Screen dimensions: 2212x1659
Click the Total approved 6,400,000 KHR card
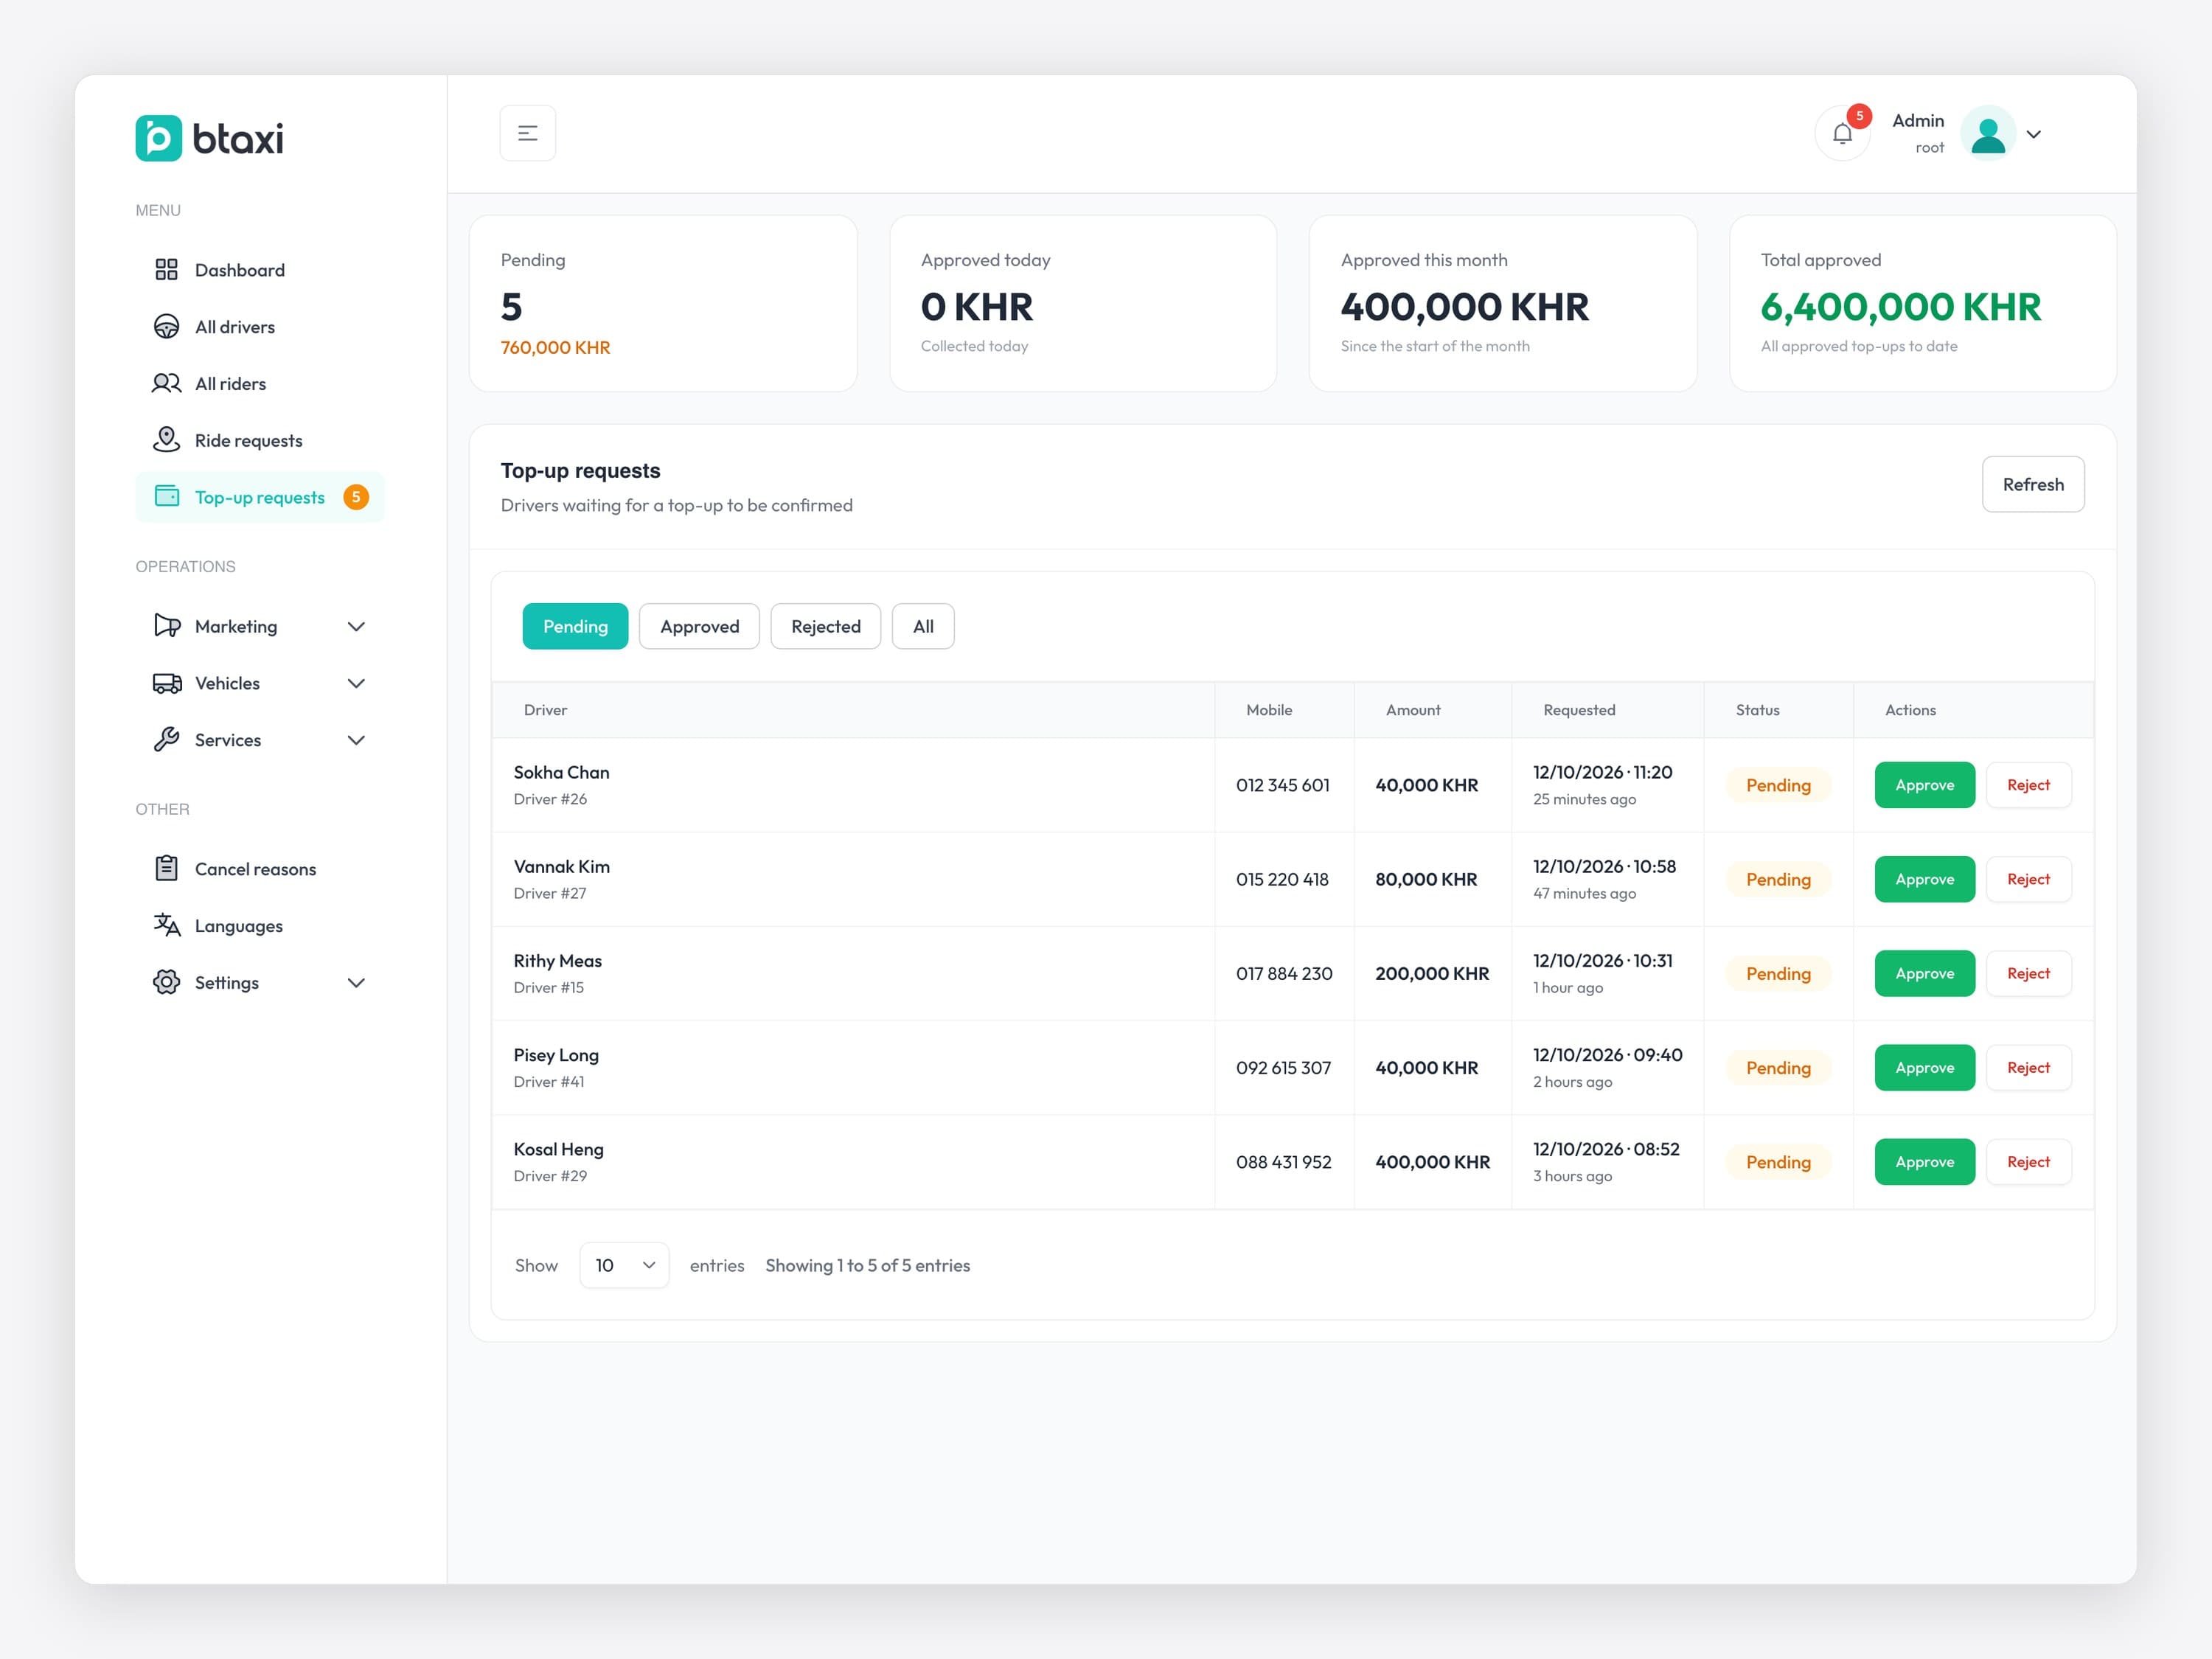(x=1922, y=303)
